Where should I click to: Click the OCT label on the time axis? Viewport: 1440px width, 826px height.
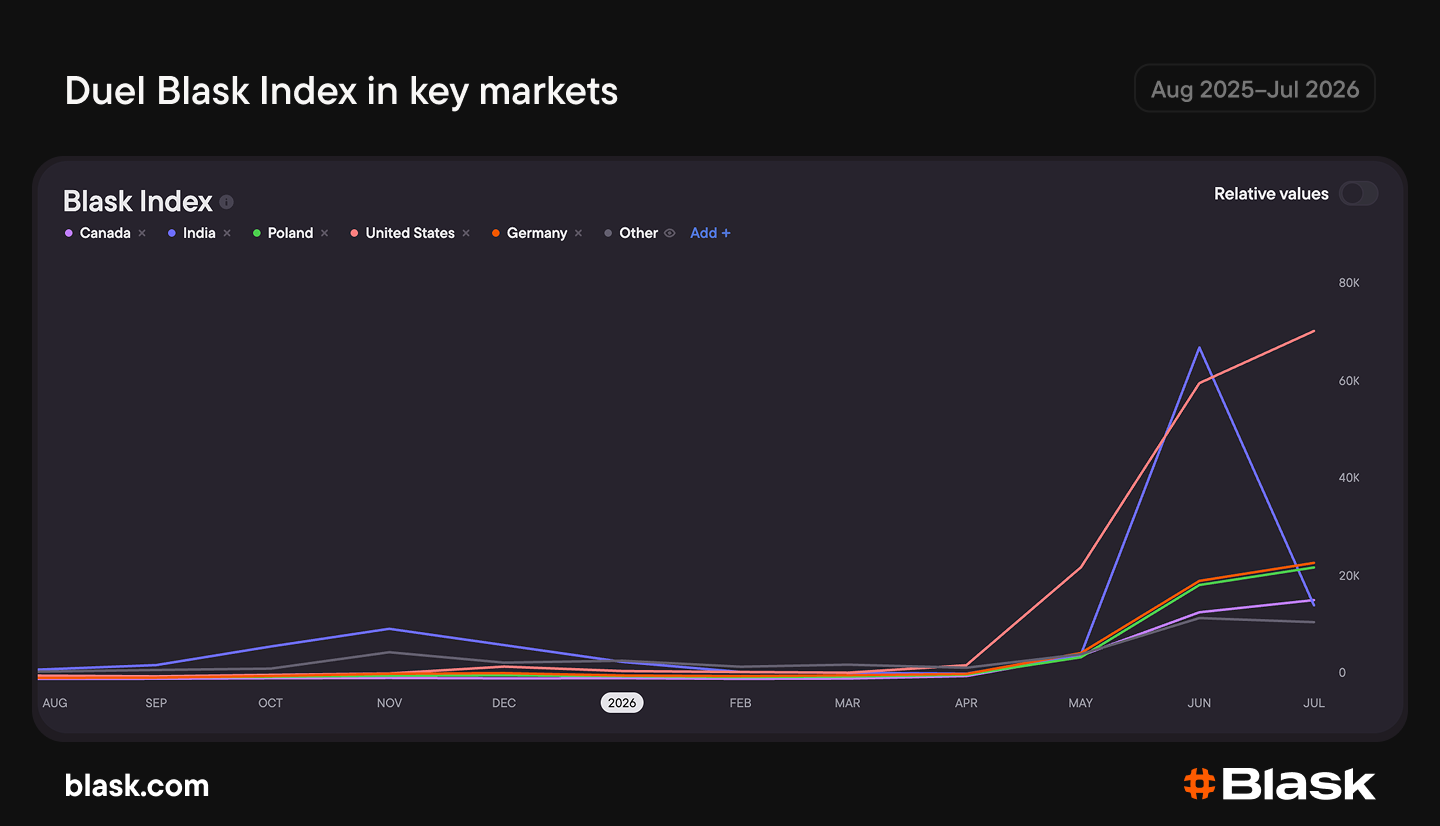271,703
